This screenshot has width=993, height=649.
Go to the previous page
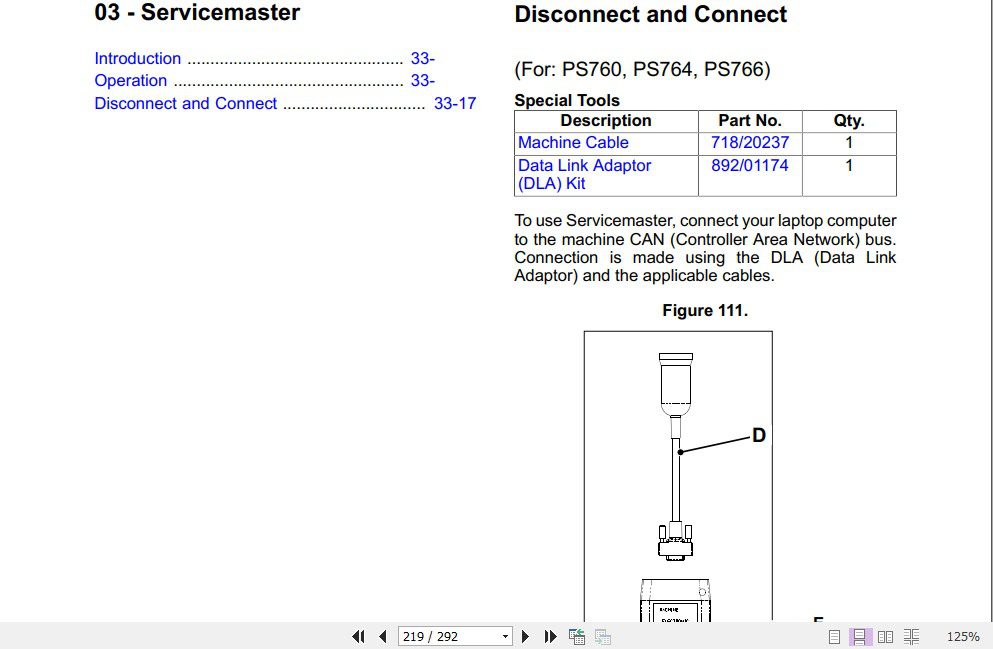click(383, 636)
